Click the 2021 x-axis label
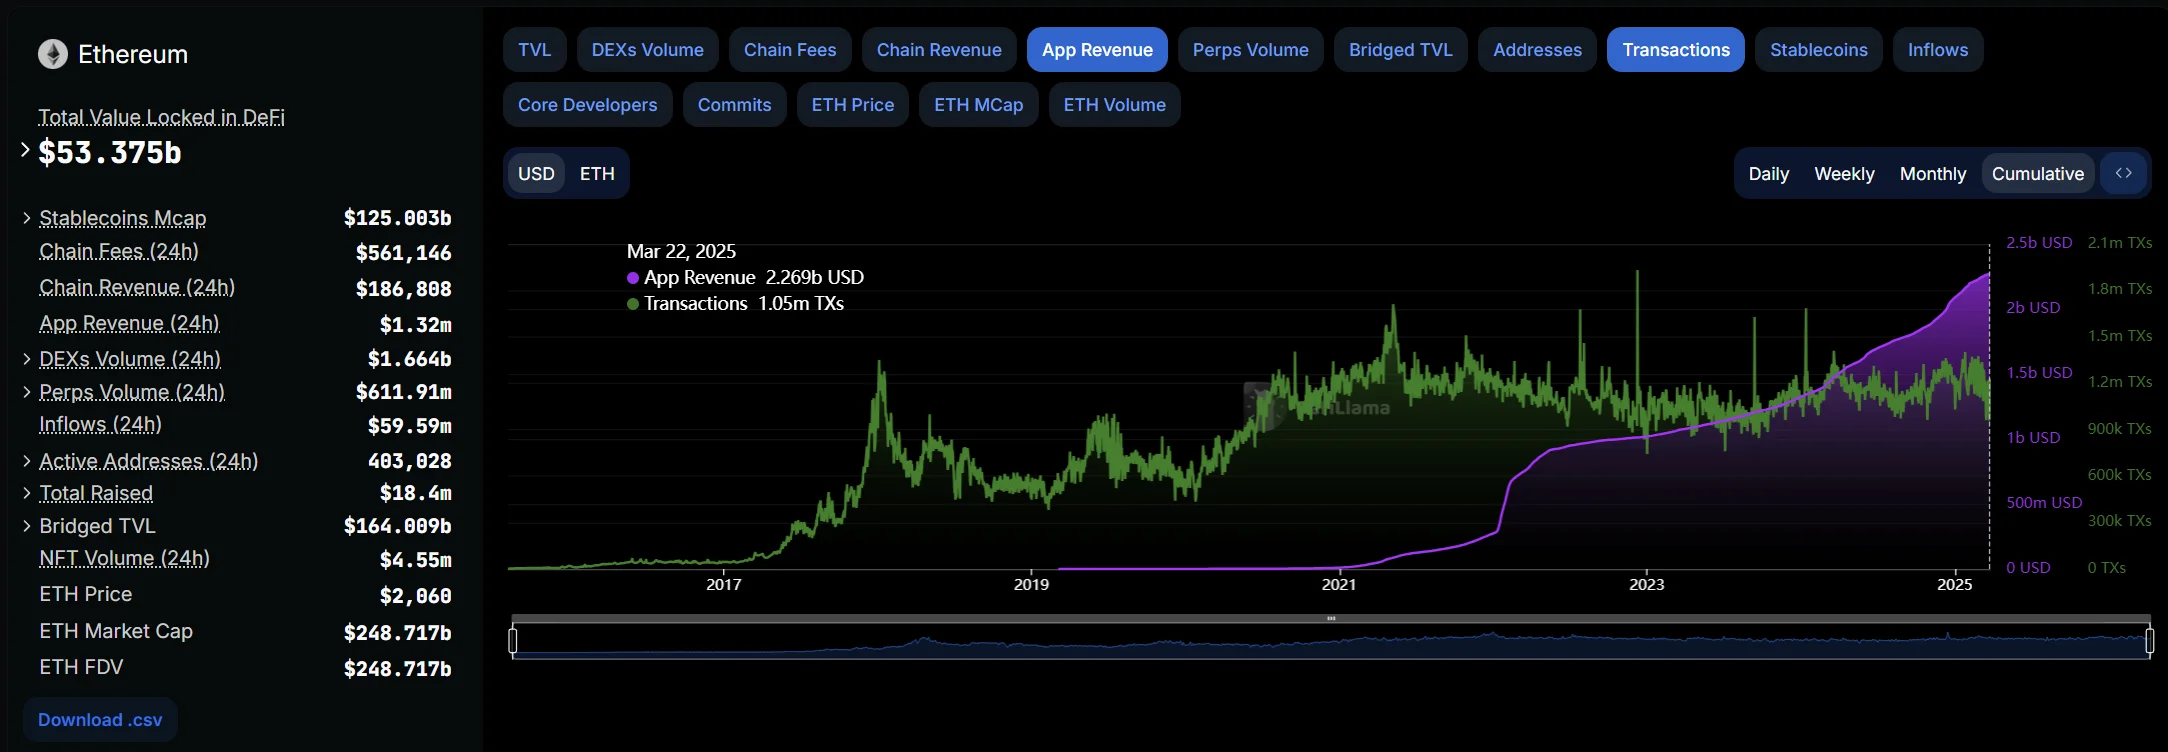The height and width of the screenshot is (752, 2168). click(1339, 584)
